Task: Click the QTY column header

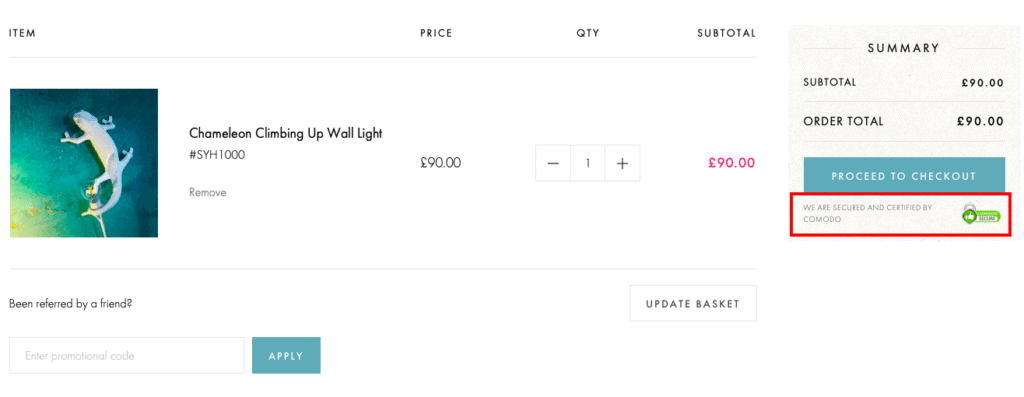Action: 588,33
